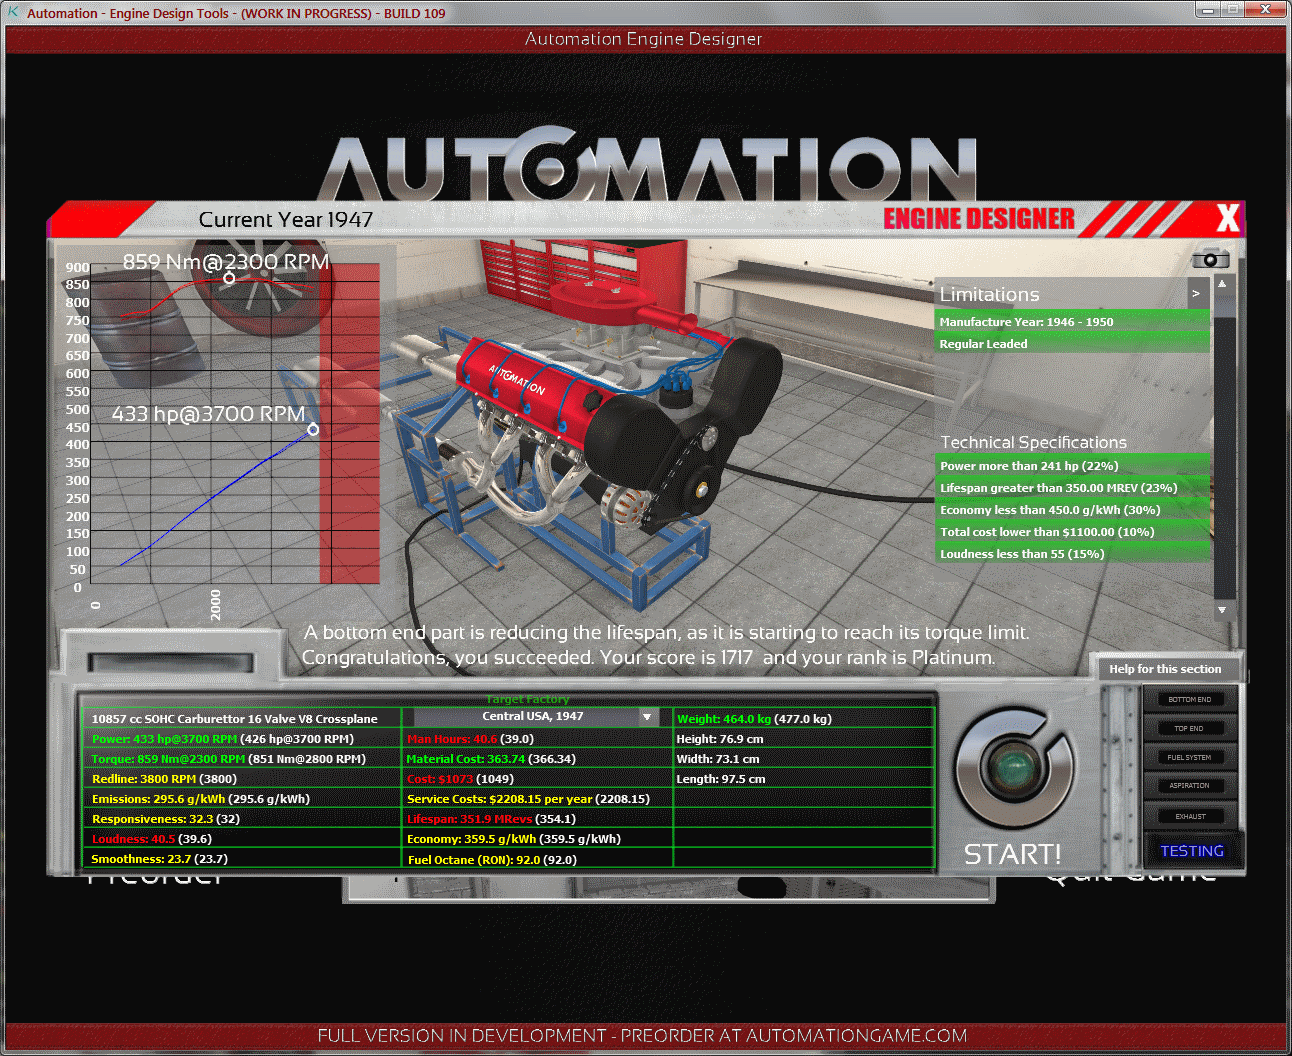Select 'Loudness less than 55' specification

pyautogui.click(x=1072, y=553)
